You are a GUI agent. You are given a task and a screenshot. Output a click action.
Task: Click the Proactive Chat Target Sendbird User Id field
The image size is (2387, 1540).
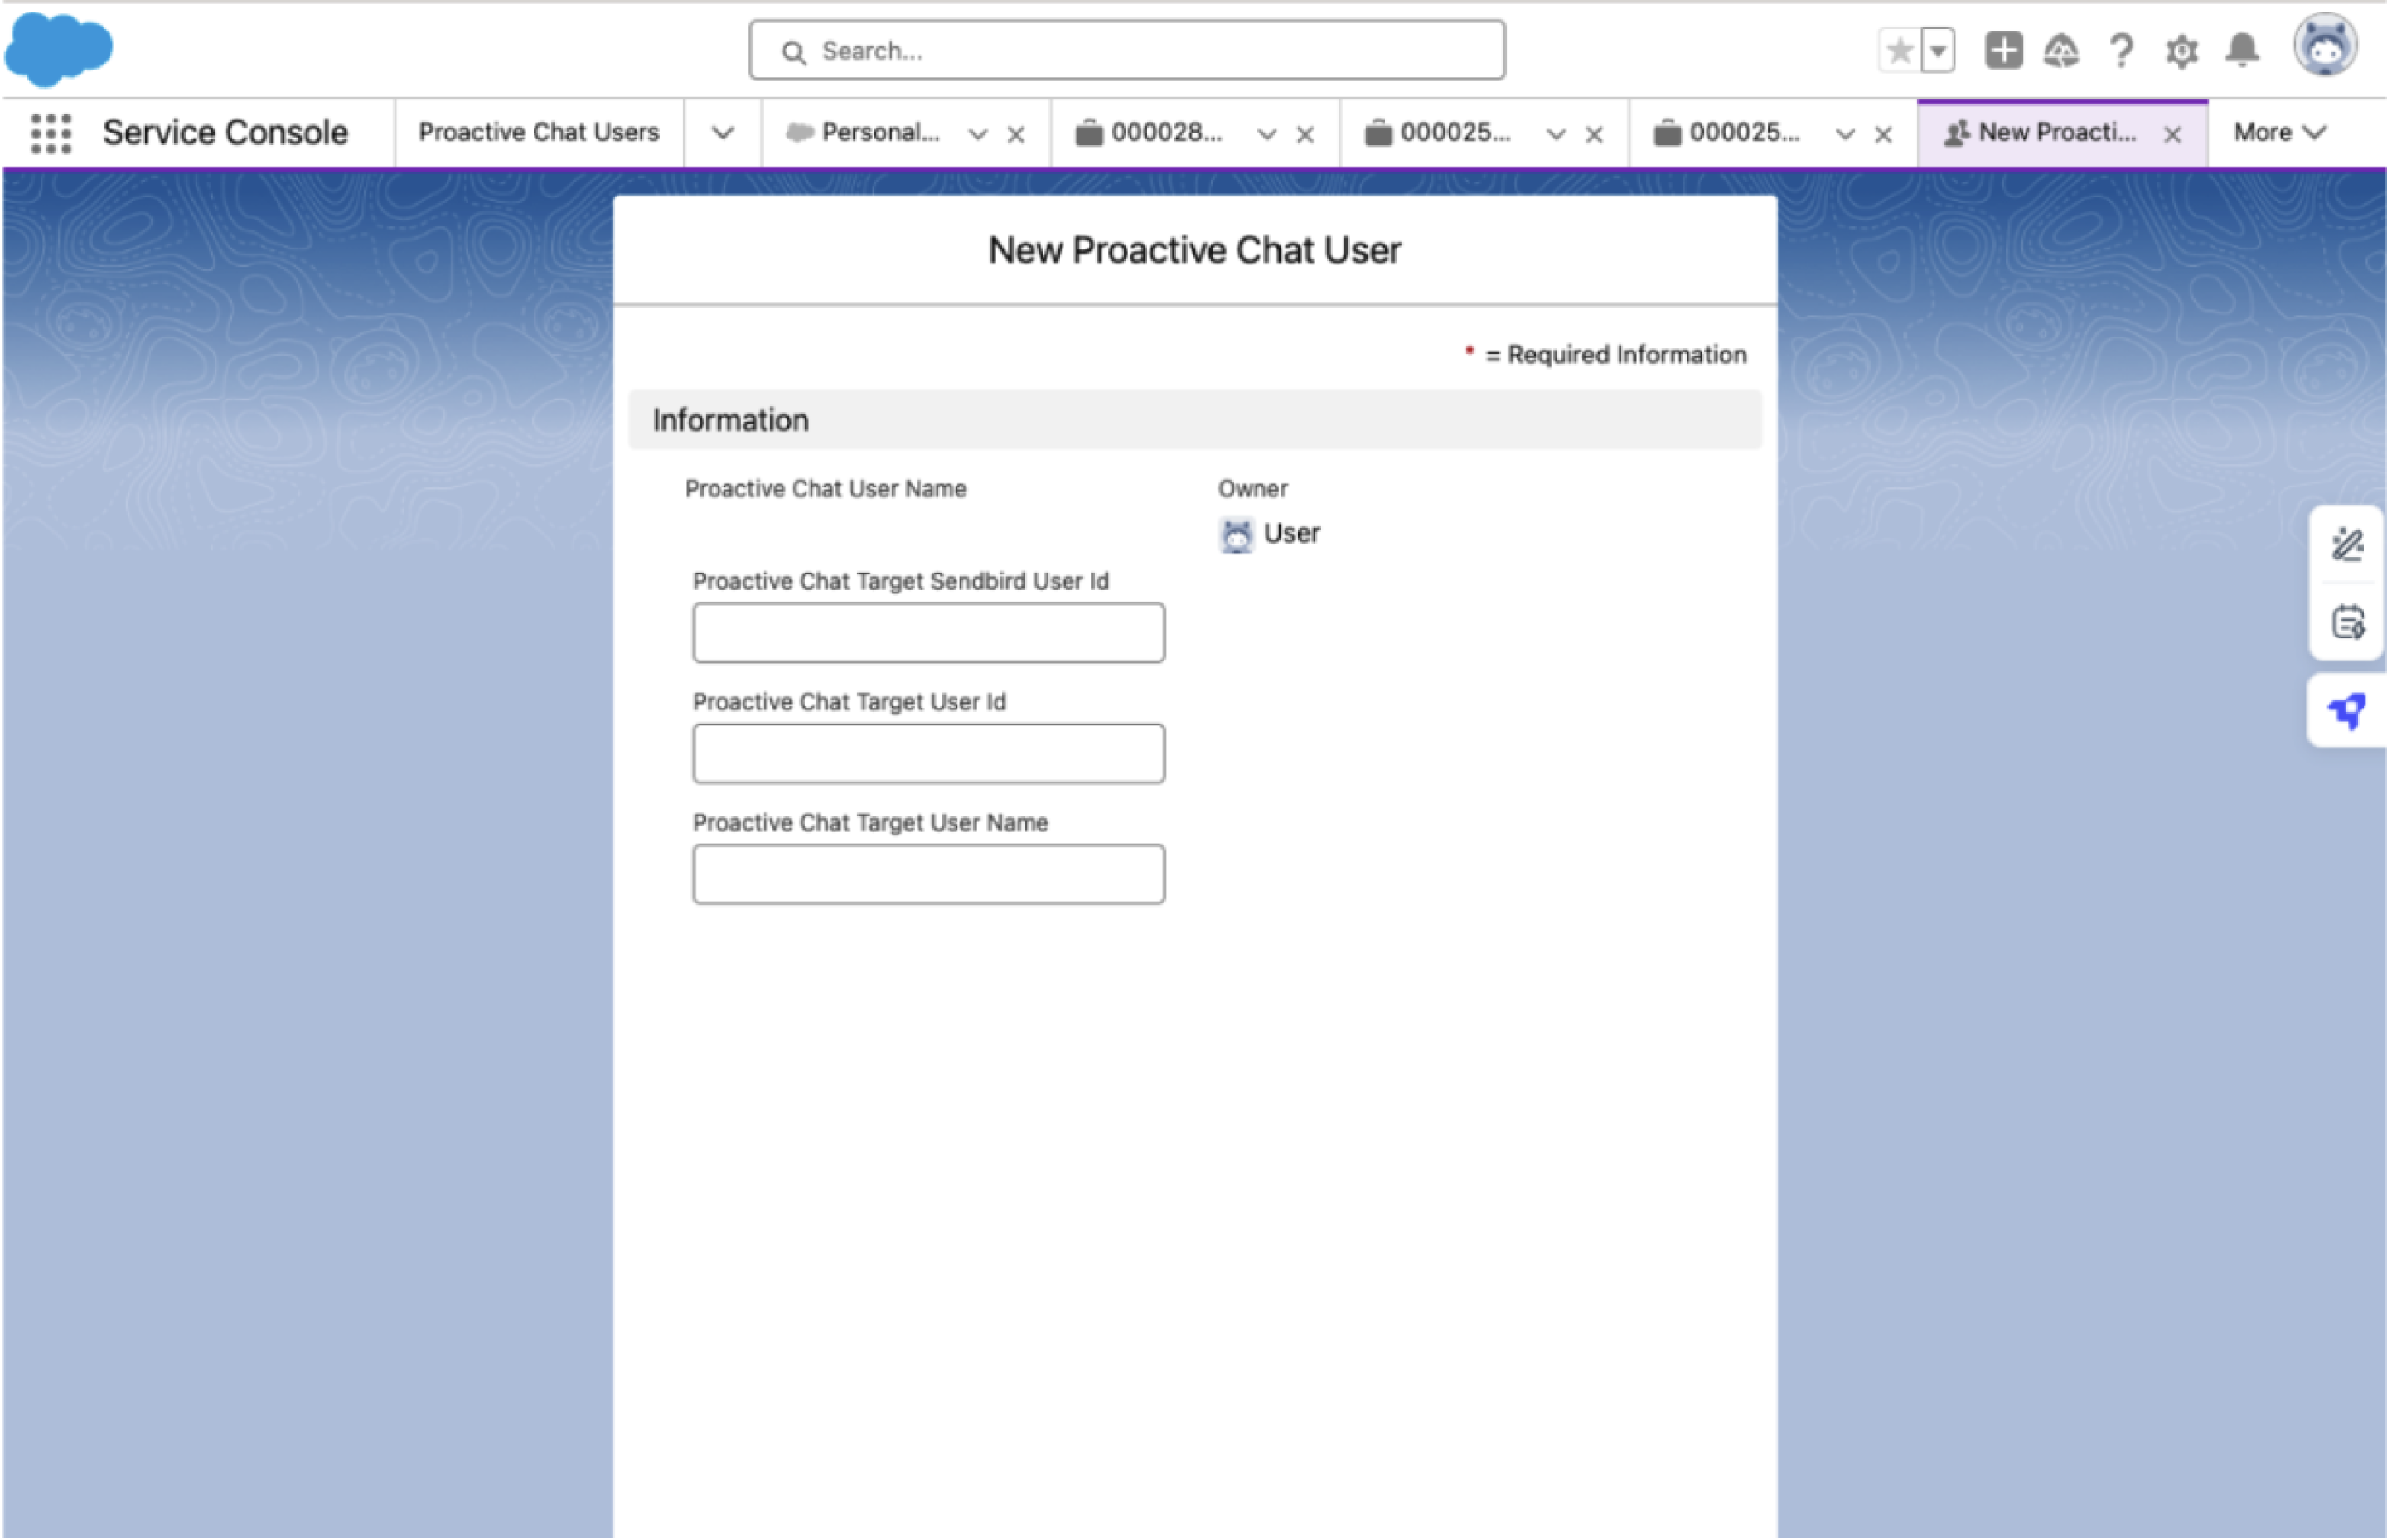(928, 633)
